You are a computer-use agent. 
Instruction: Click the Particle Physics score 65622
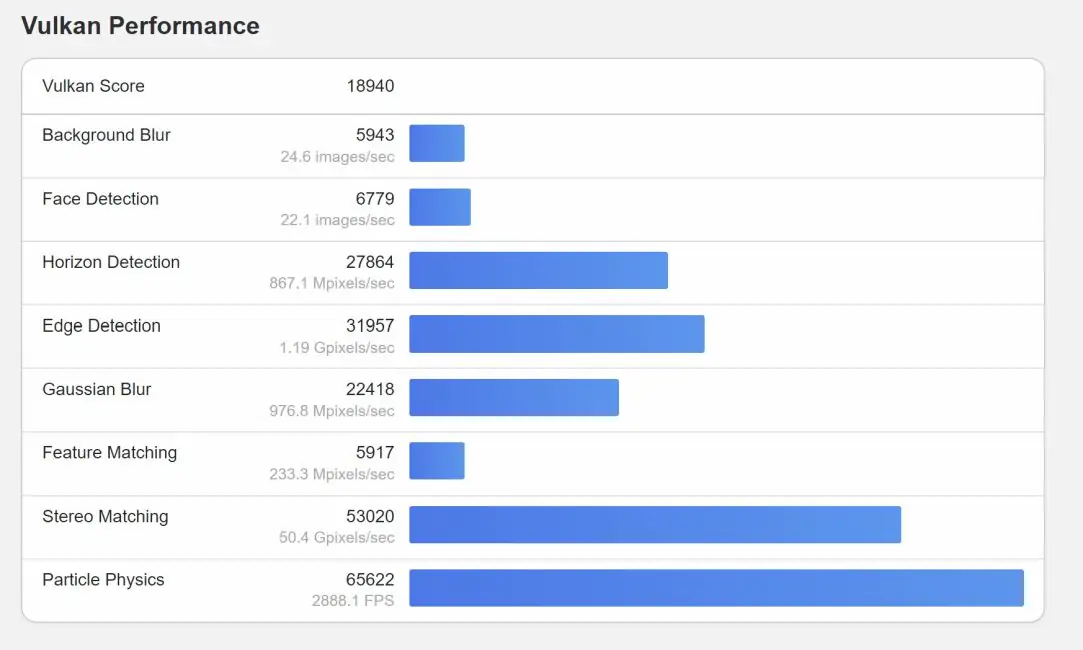[370, 580]
